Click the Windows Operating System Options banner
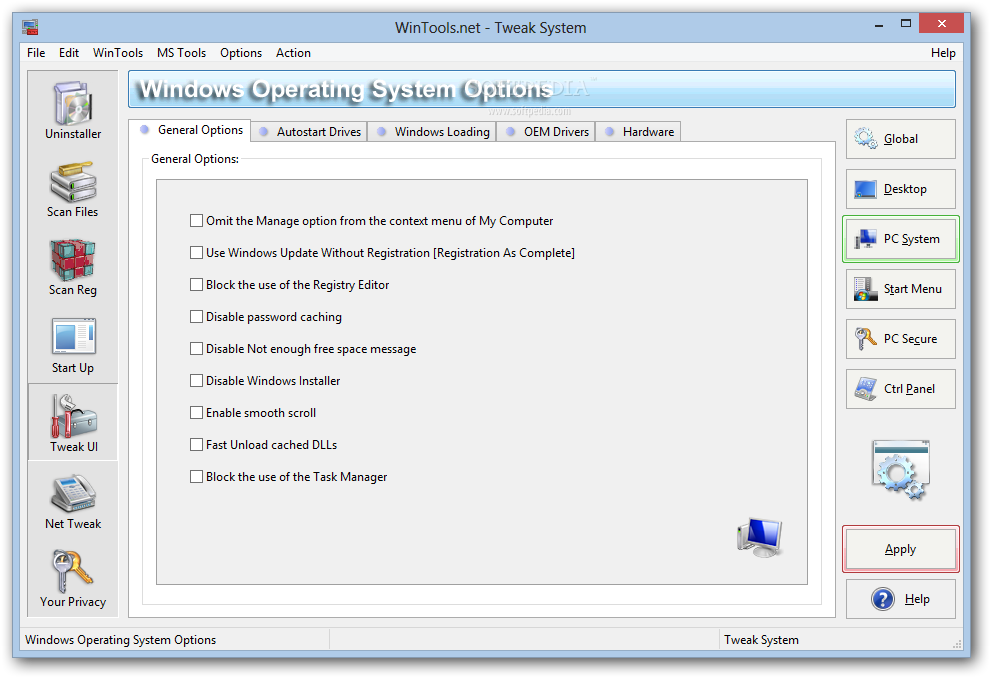This screenshot has height=678, width=991. point(542,89)
